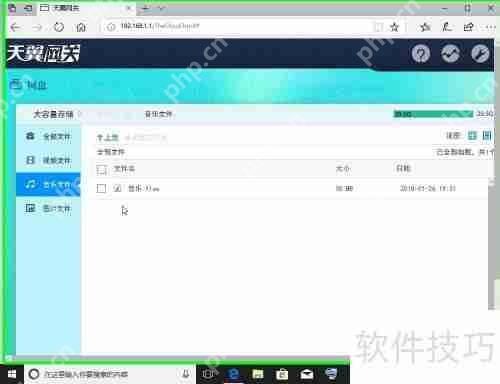This screenshot has height=384, width=500.
Task: Open the wrench settings icon
Action: [x=480, y=53]
